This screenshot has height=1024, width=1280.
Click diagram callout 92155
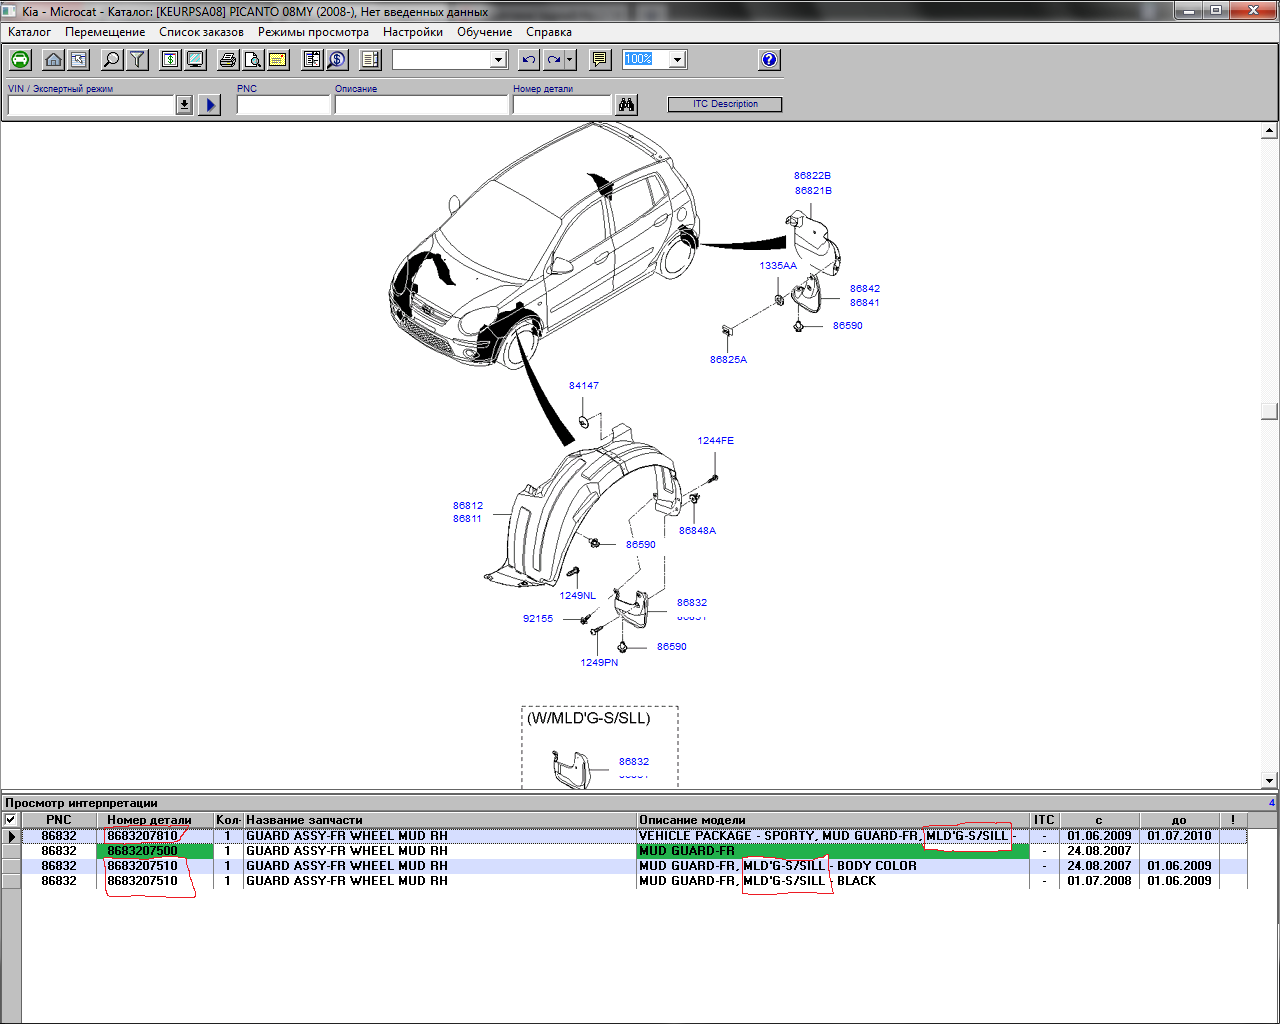(x=538, y=619)
